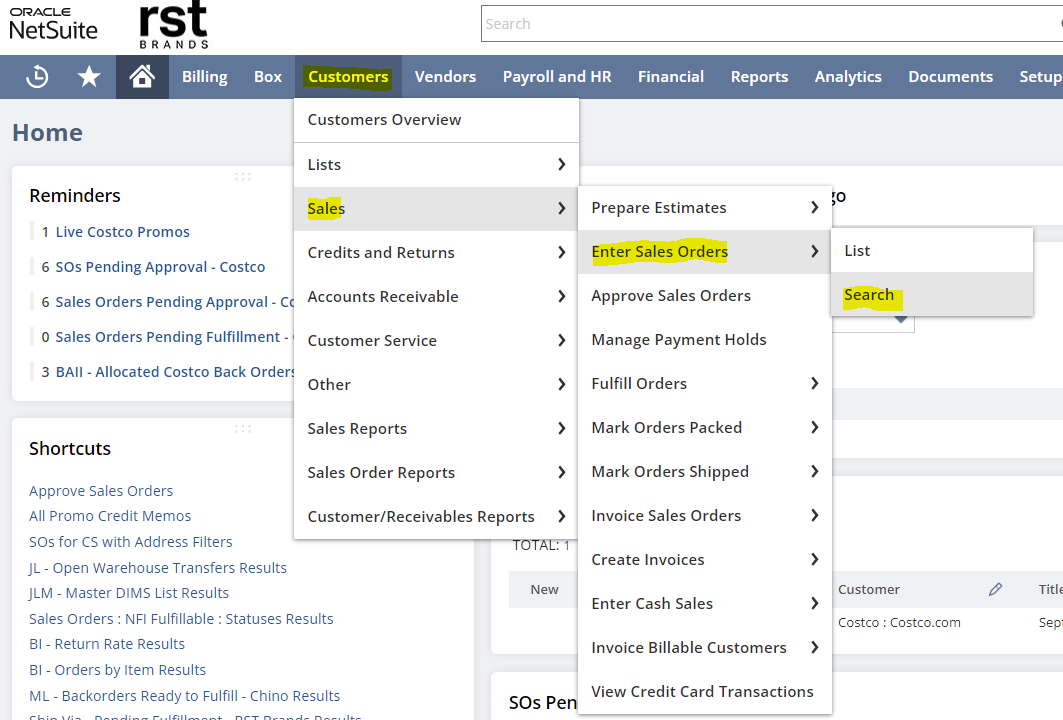Open the Billing menu
This screenshot has height=720, width=1063.
205,77
